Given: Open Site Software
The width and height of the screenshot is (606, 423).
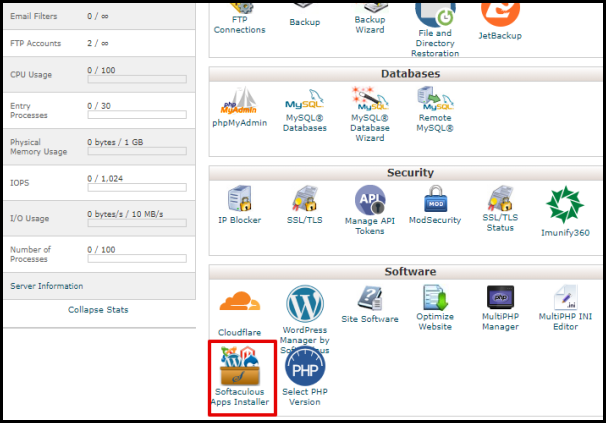Looking at the screenshot, I should tap(370, 305).
